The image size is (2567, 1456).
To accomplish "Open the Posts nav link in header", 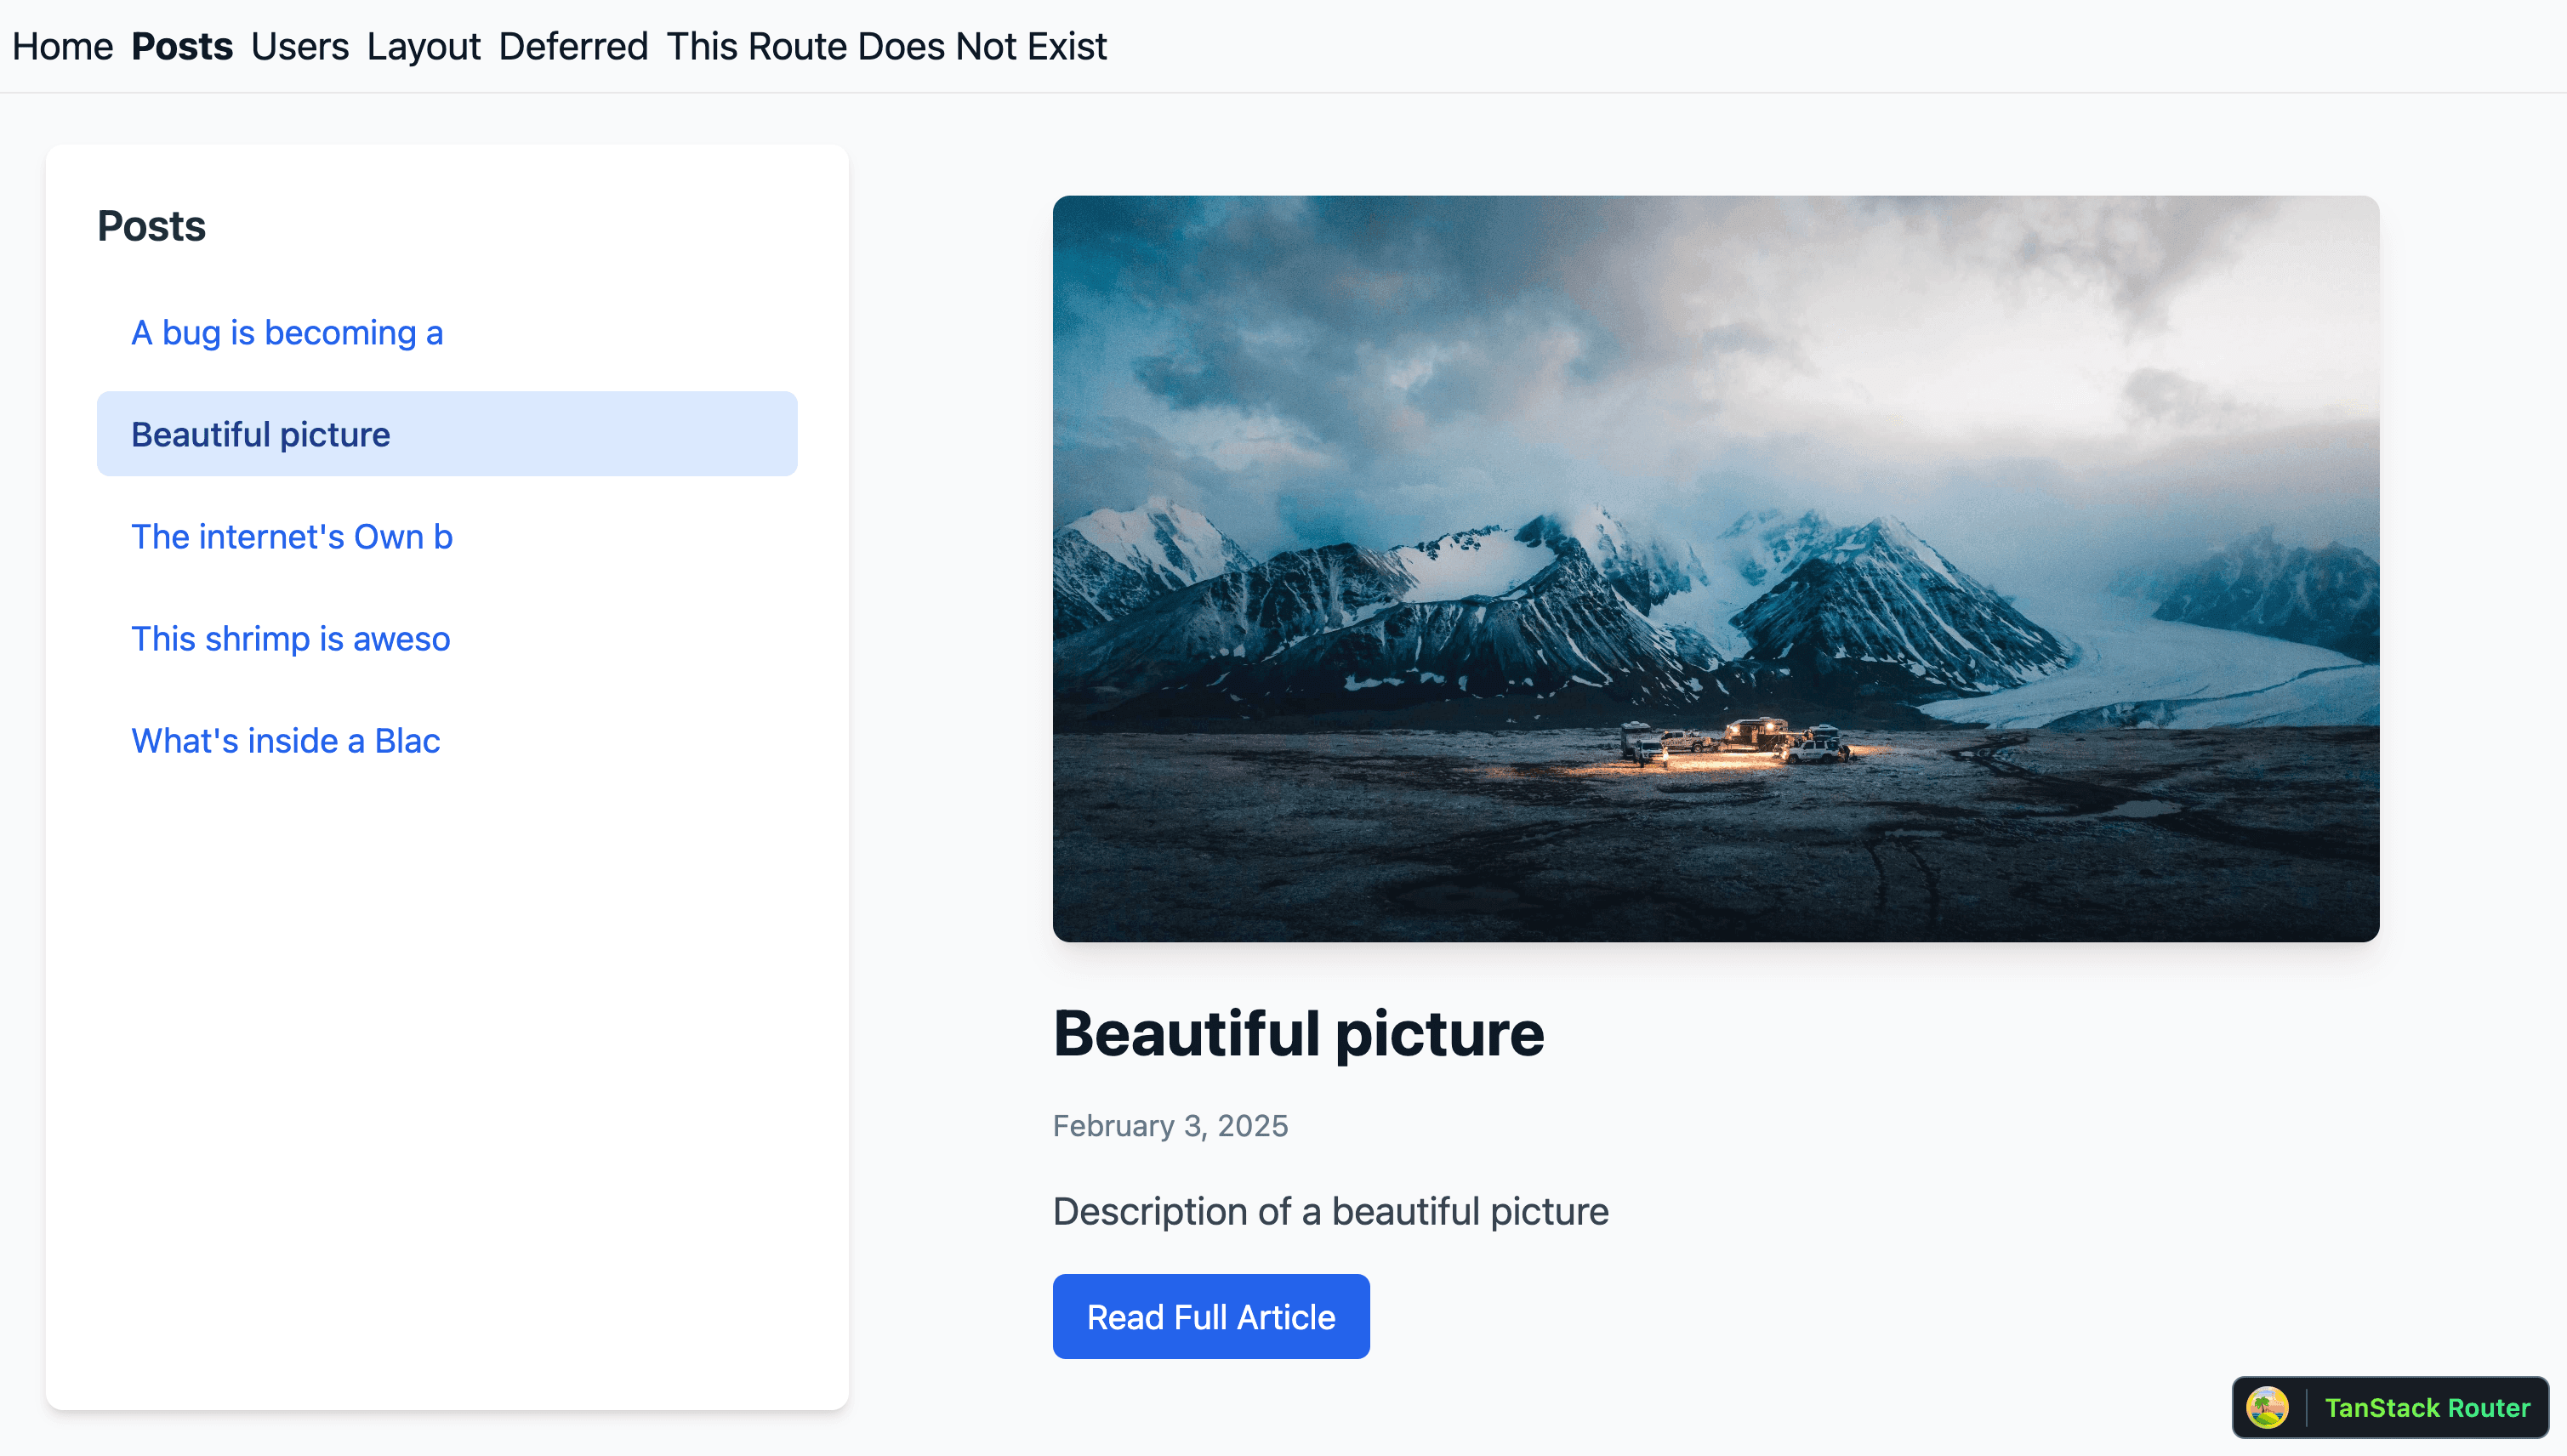I will coord(182,46).
